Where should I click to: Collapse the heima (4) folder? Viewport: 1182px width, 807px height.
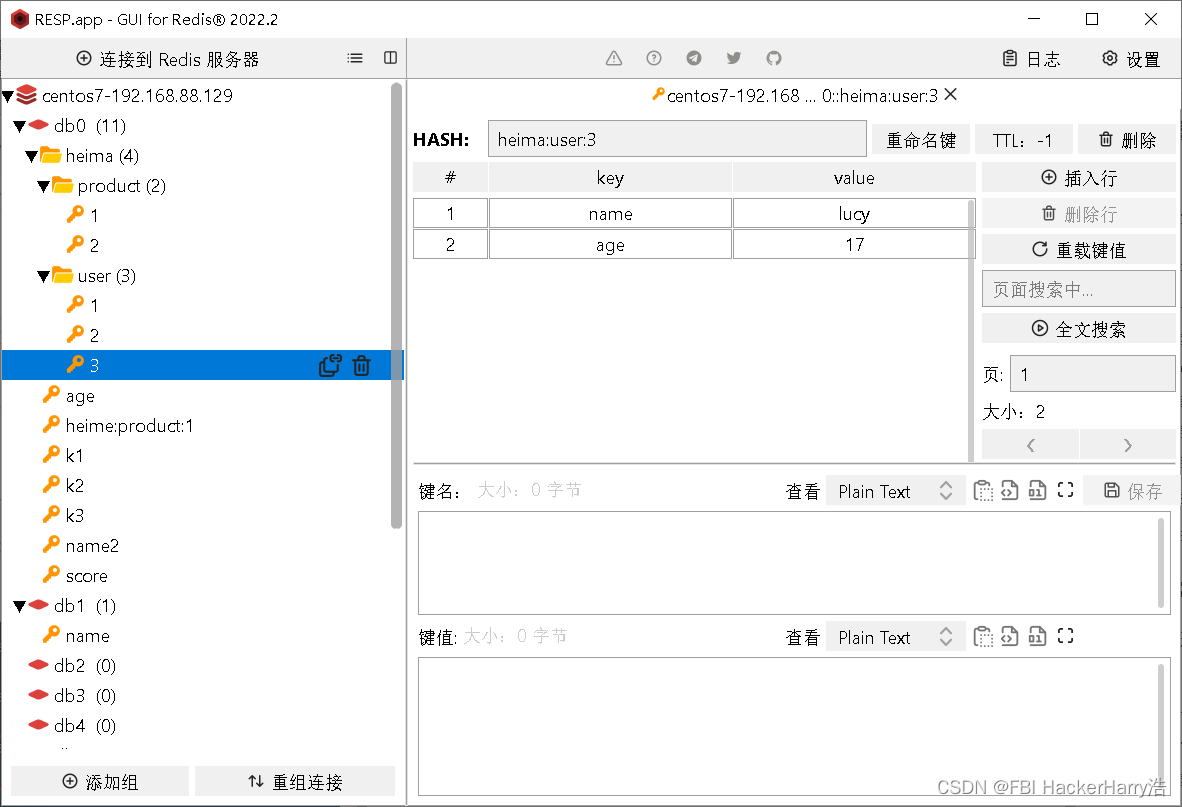[32, 156]
